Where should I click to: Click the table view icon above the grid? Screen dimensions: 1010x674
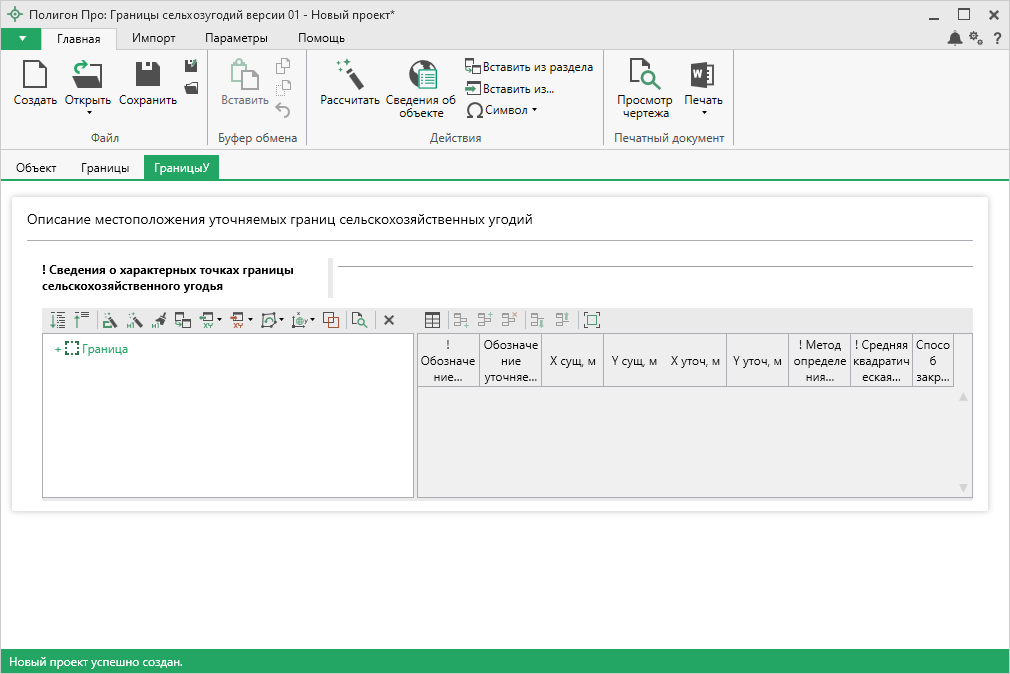pos(433,320)
